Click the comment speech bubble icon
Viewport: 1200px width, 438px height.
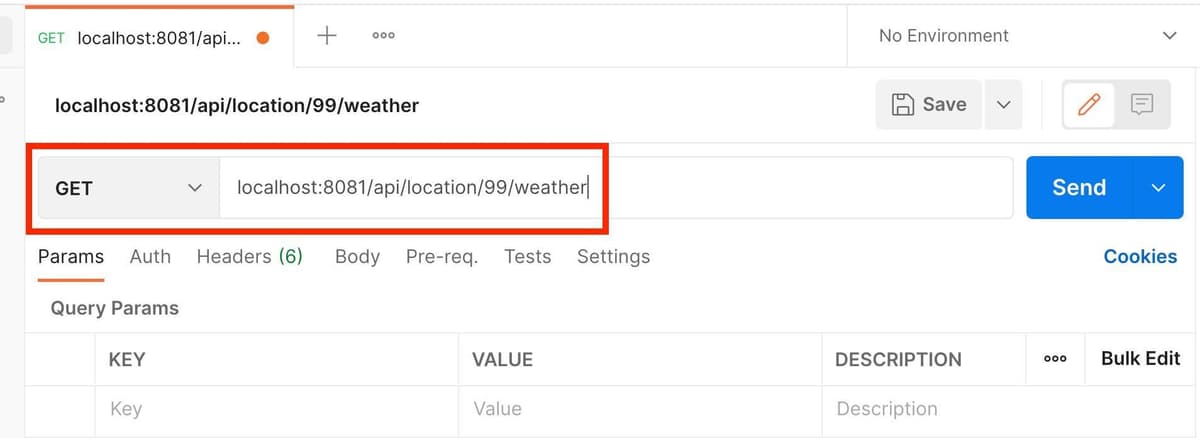coord(1142,104)
